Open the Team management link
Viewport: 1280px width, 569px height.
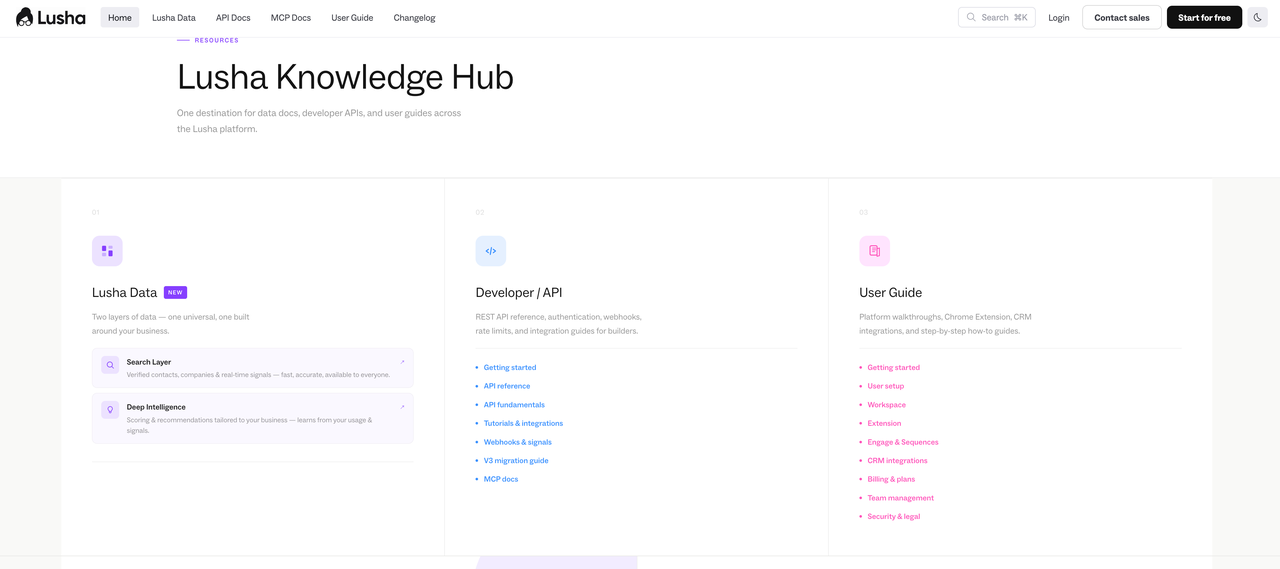[x=901, y=498]
